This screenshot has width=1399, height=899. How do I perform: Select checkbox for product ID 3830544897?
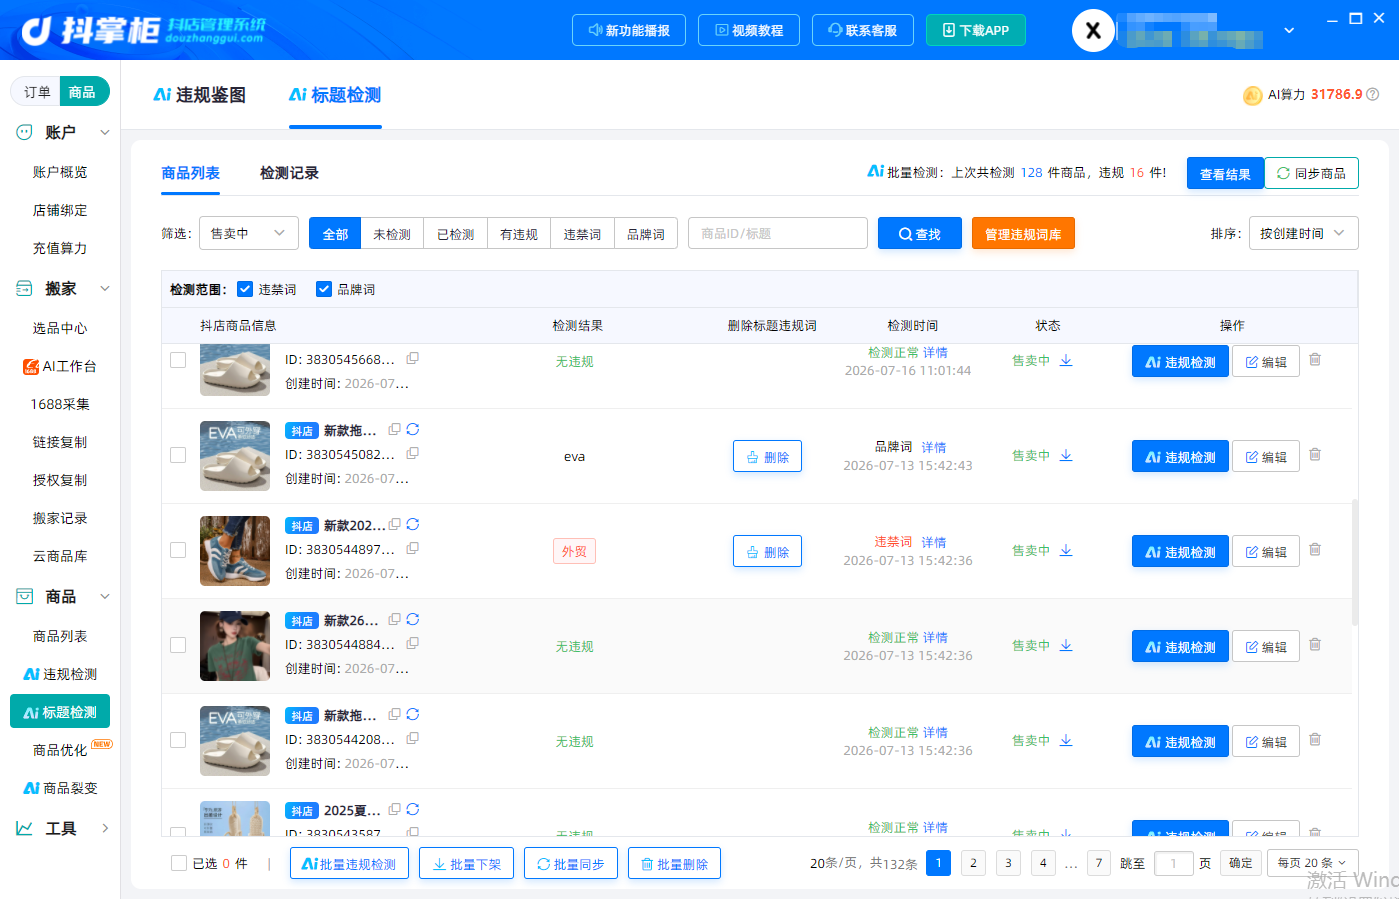[x=178, y=550]
